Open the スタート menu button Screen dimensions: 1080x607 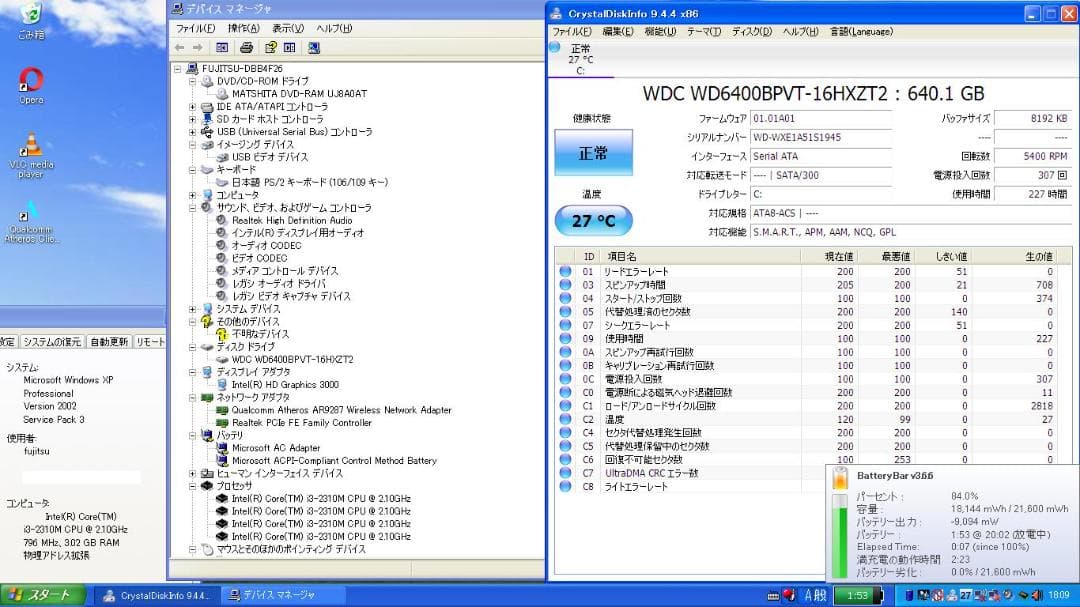pos(43,595)
